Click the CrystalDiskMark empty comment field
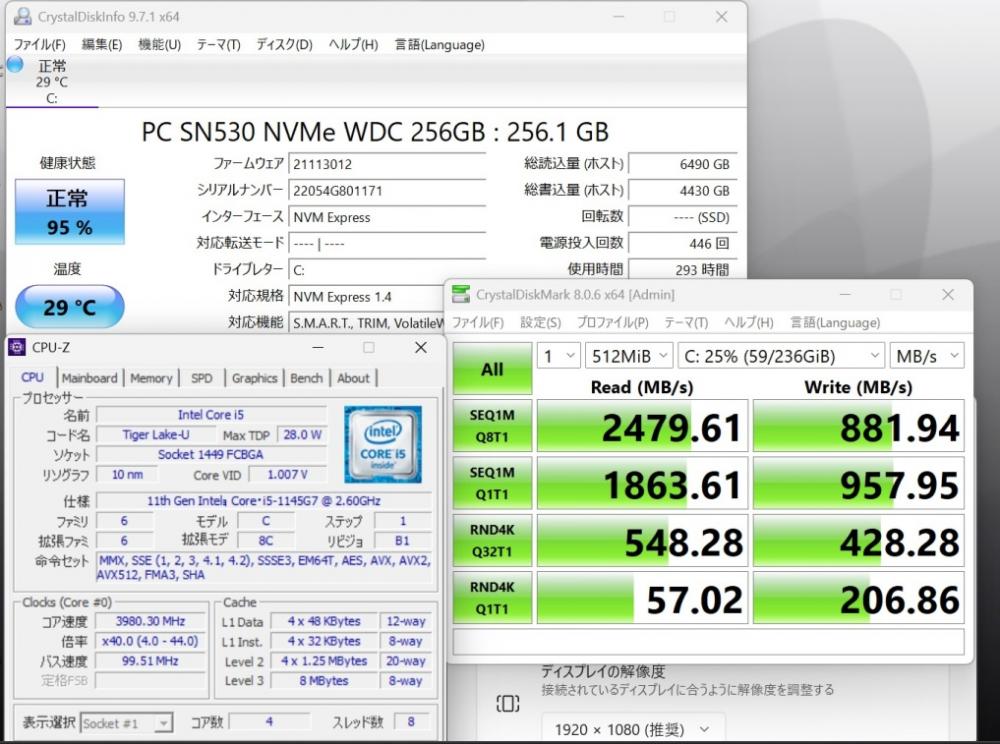Screen dimensions: 1000x744 tap(709, 641)
